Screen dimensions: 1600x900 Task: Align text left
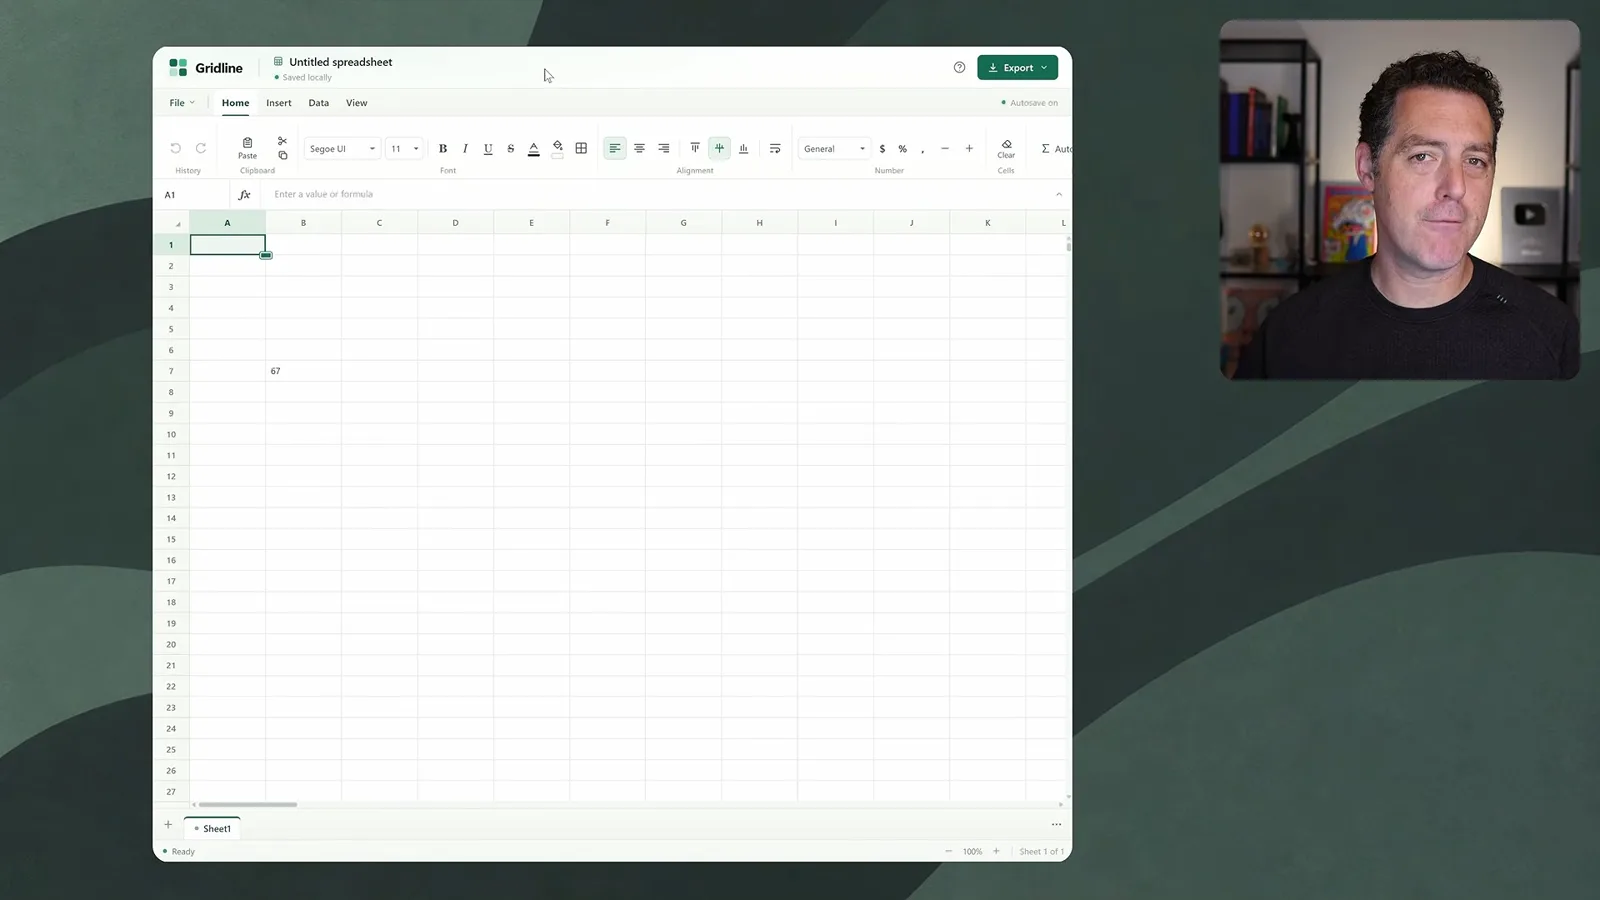[x=615, y=148]
